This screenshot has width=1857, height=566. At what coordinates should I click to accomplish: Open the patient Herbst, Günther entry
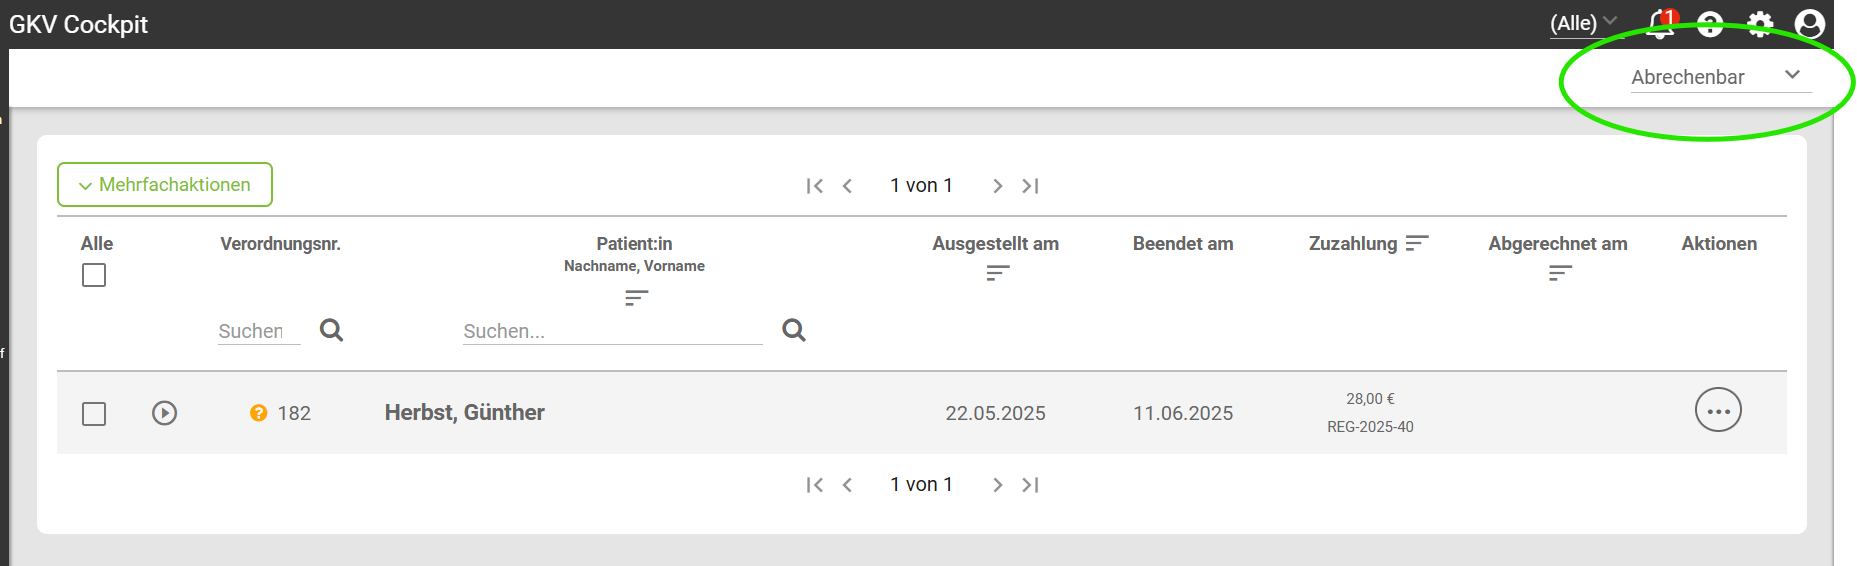(465, 412)
